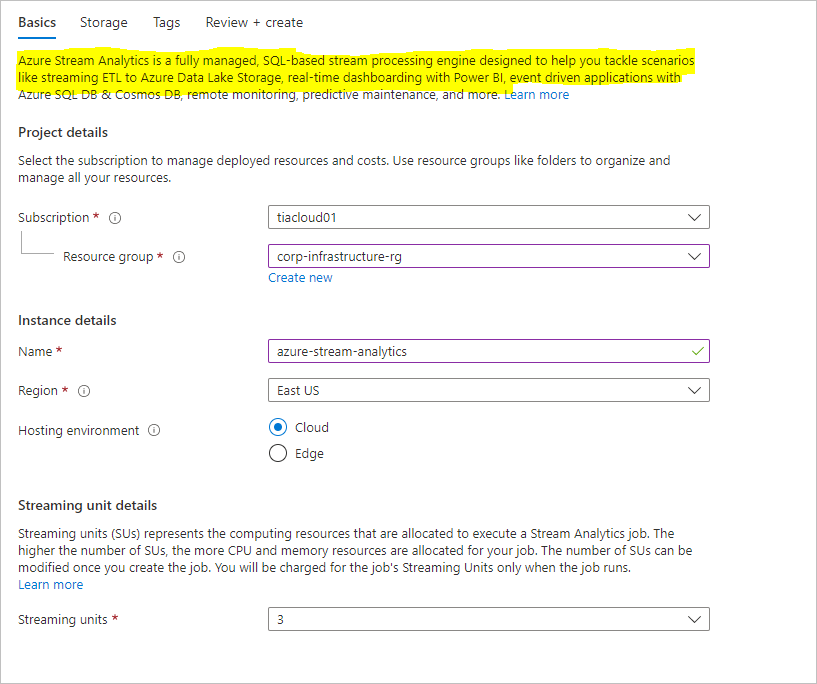Open Learn more link under Streaming unit details

pos(51,584)
